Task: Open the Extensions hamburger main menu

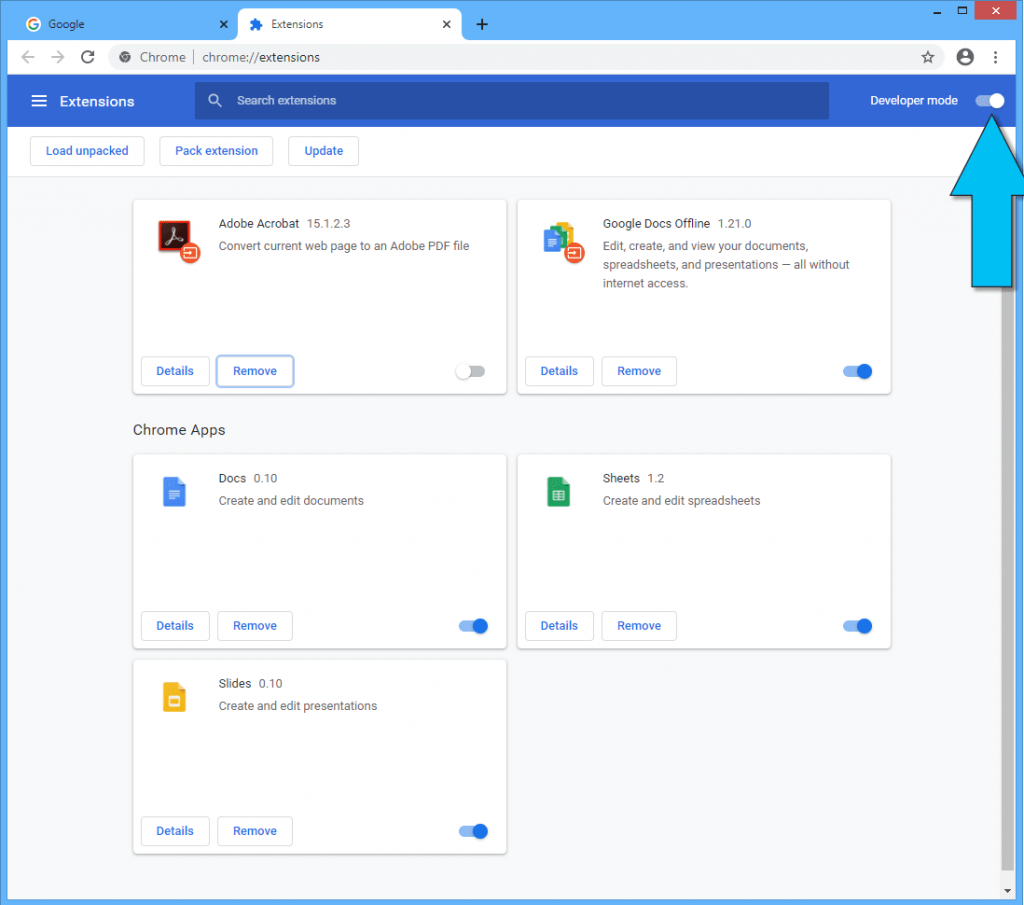Action: (x=39, y=101)
